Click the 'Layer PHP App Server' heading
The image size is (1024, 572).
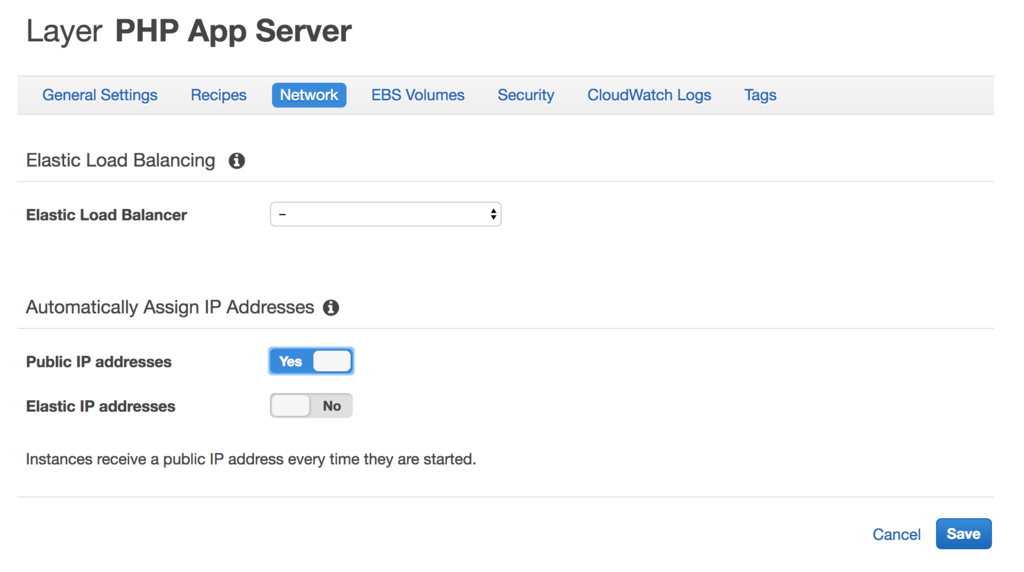click(x=189, y=31)
